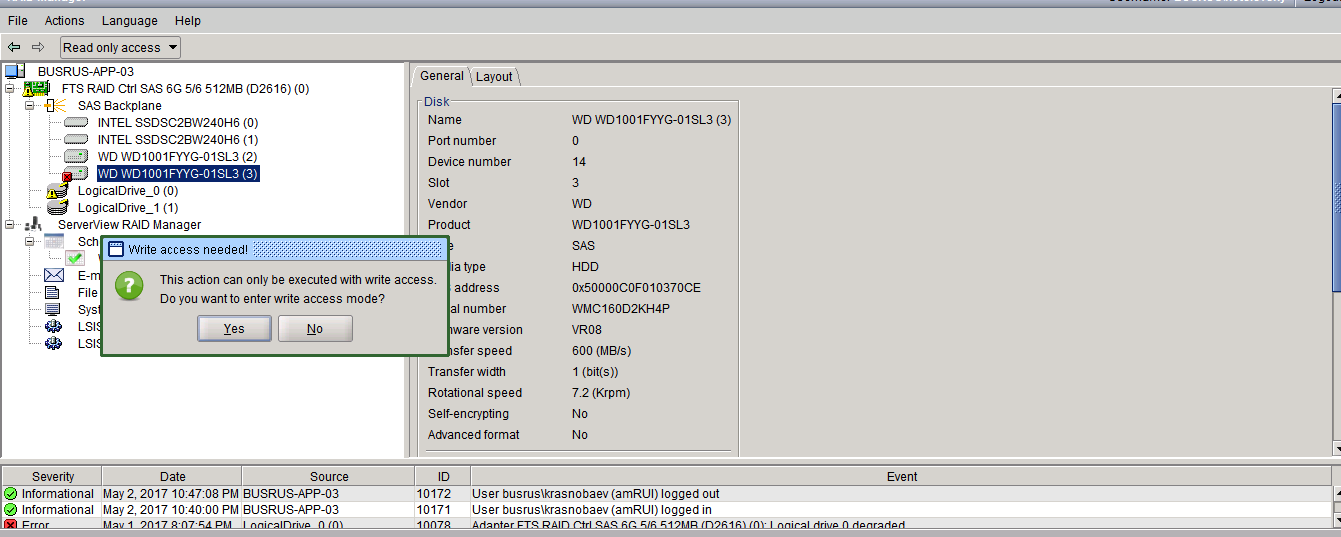
Task: Select LogicalDrive_1 (1) in tree
Action: pyautogui.click(x=127, y=208)
